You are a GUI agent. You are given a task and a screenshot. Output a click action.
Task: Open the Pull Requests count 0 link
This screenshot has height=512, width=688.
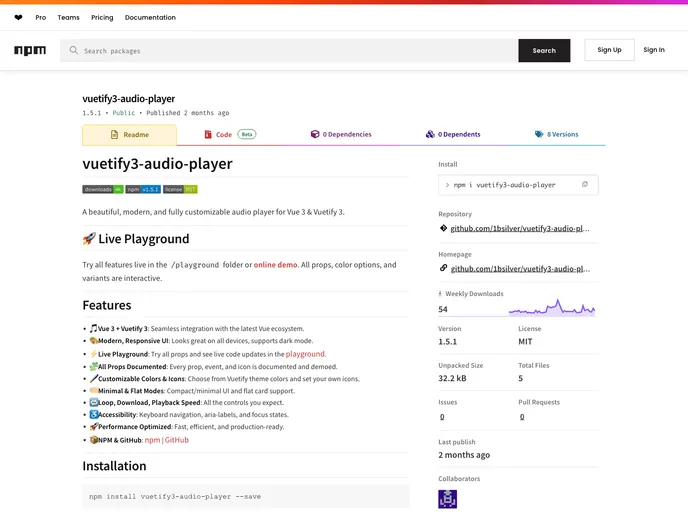tap(522, 416)
